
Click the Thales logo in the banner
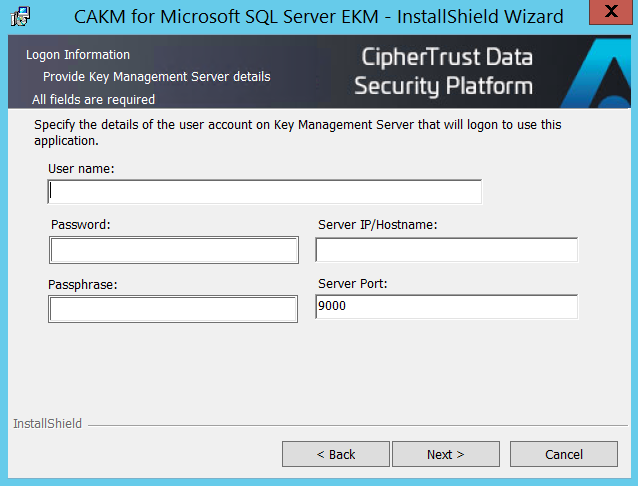(x=609, y=74)
